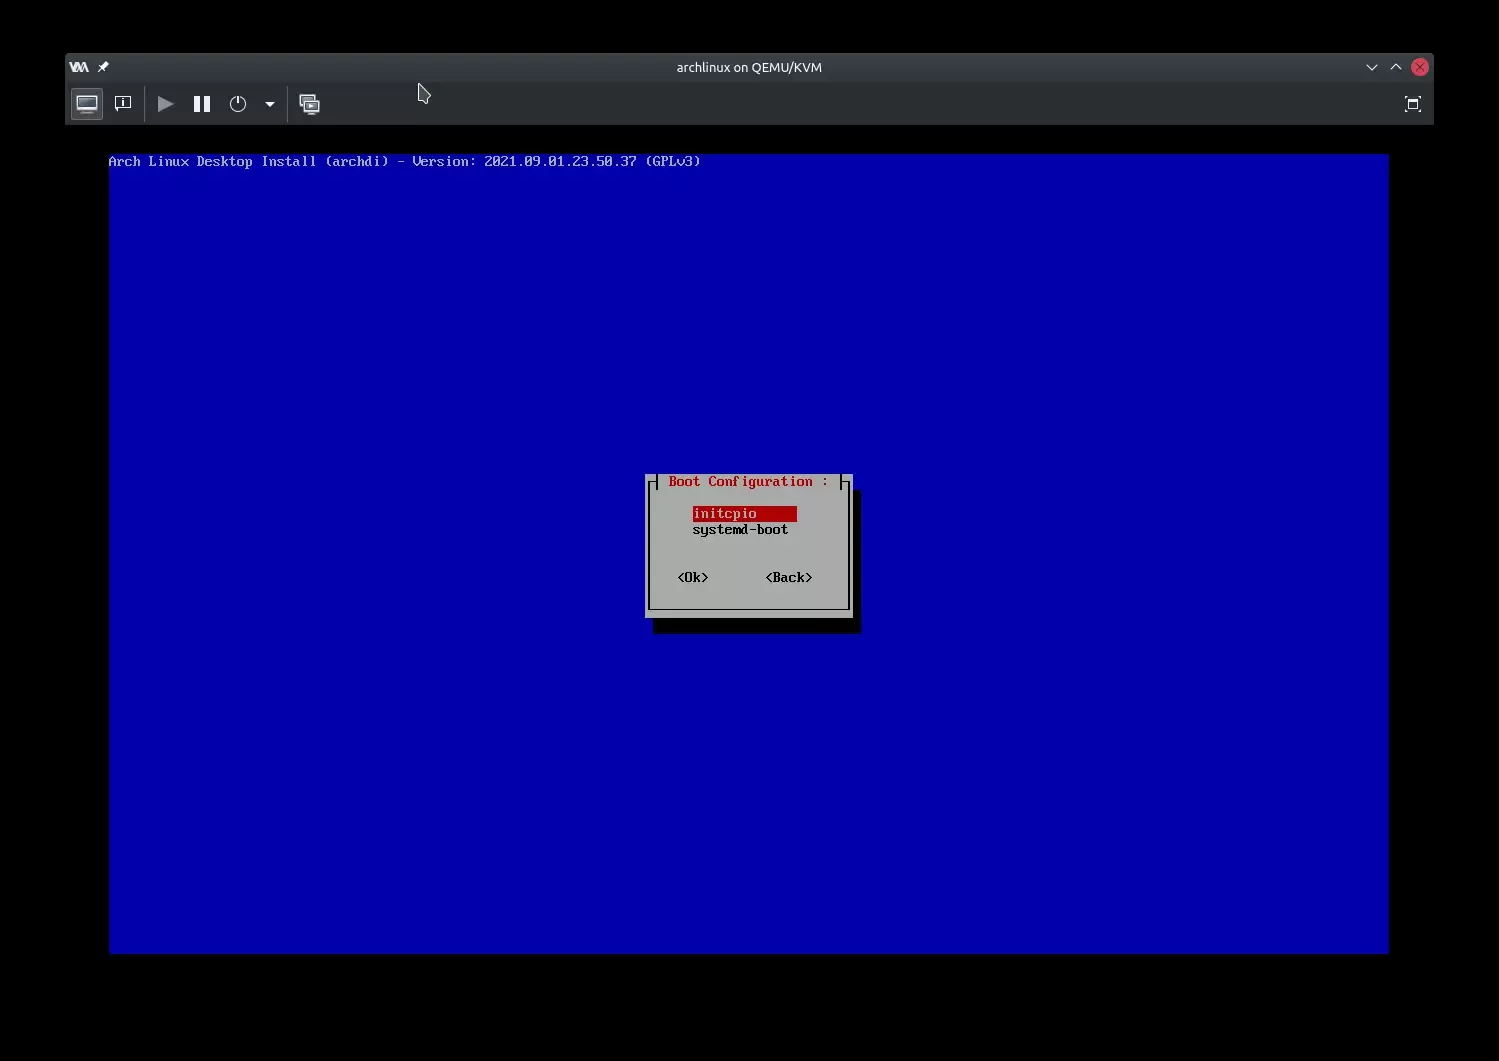This screenshot has height=1061, width=1499.
Task: Open the virtual machine snapshots manager
Action: (310, 104)
